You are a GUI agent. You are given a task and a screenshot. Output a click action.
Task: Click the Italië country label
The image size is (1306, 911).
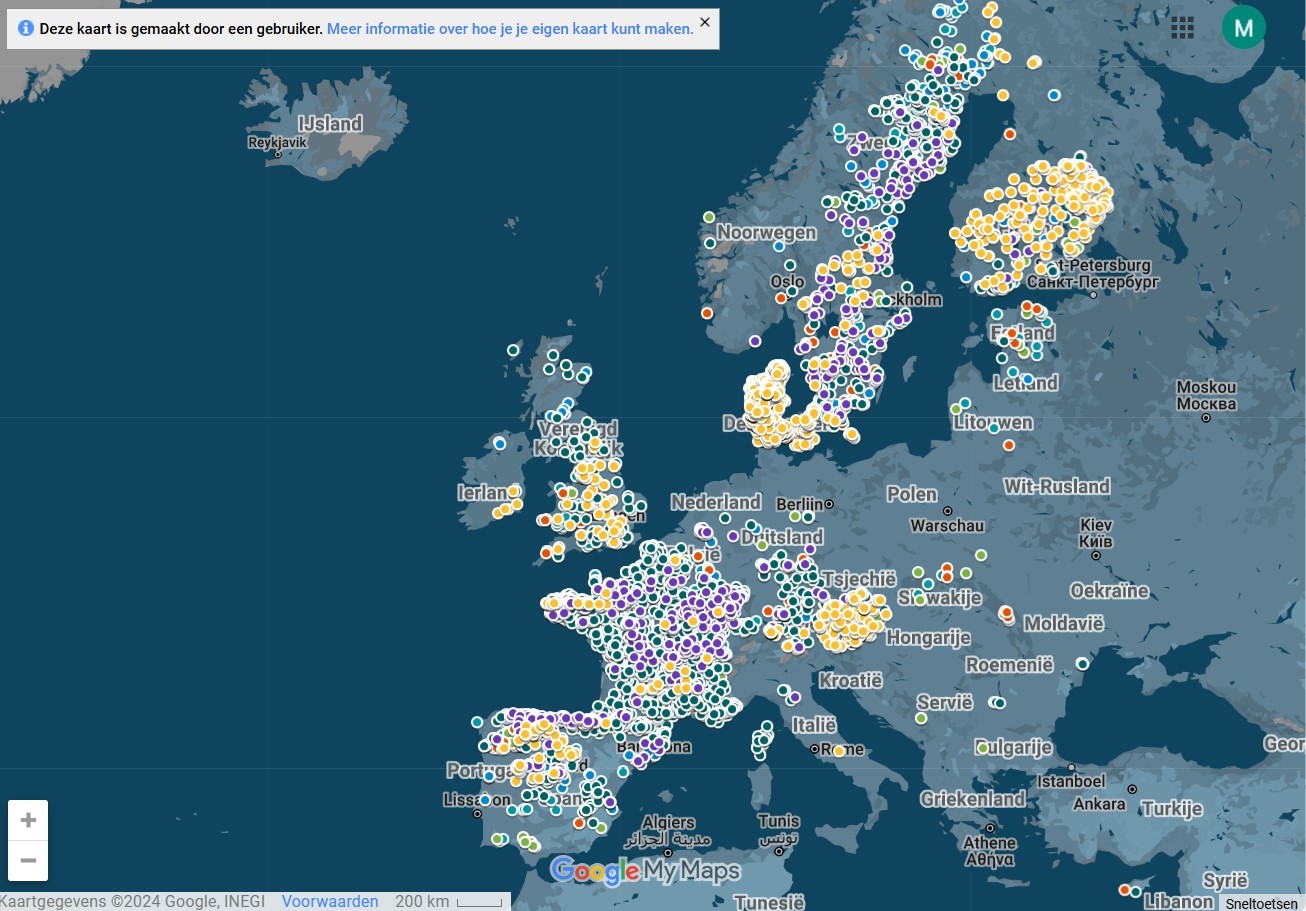(x=813, y=724)
